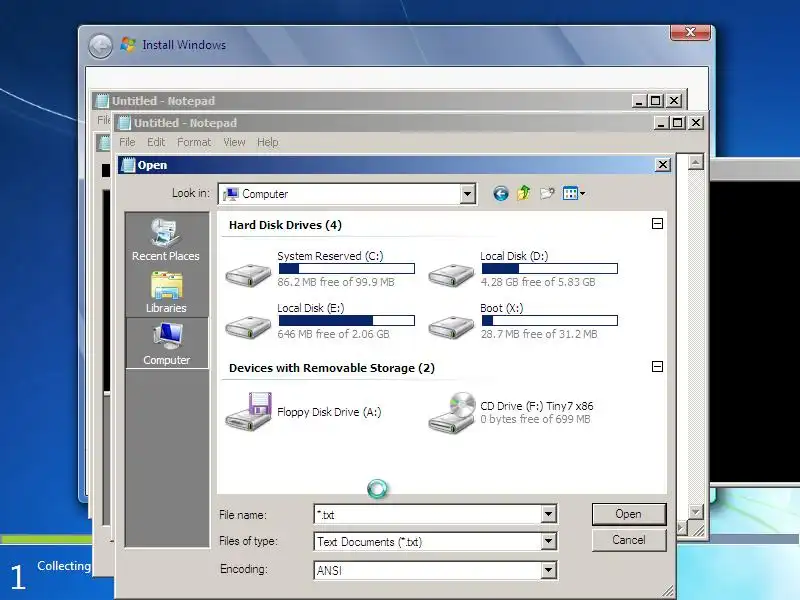The height and width of the screenshot is (600, 800).
Task: Go back to last folder visited
Action: click(x=501, y=194)
